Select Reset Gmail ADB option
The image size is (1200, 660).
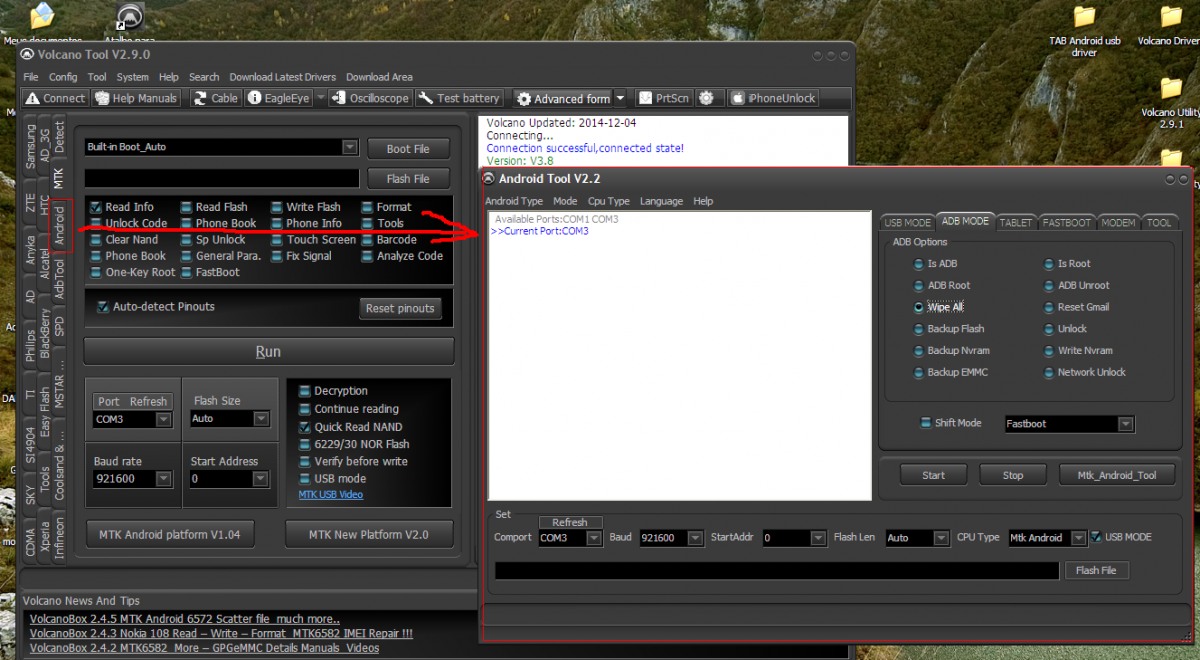[x=1076, y=307]
